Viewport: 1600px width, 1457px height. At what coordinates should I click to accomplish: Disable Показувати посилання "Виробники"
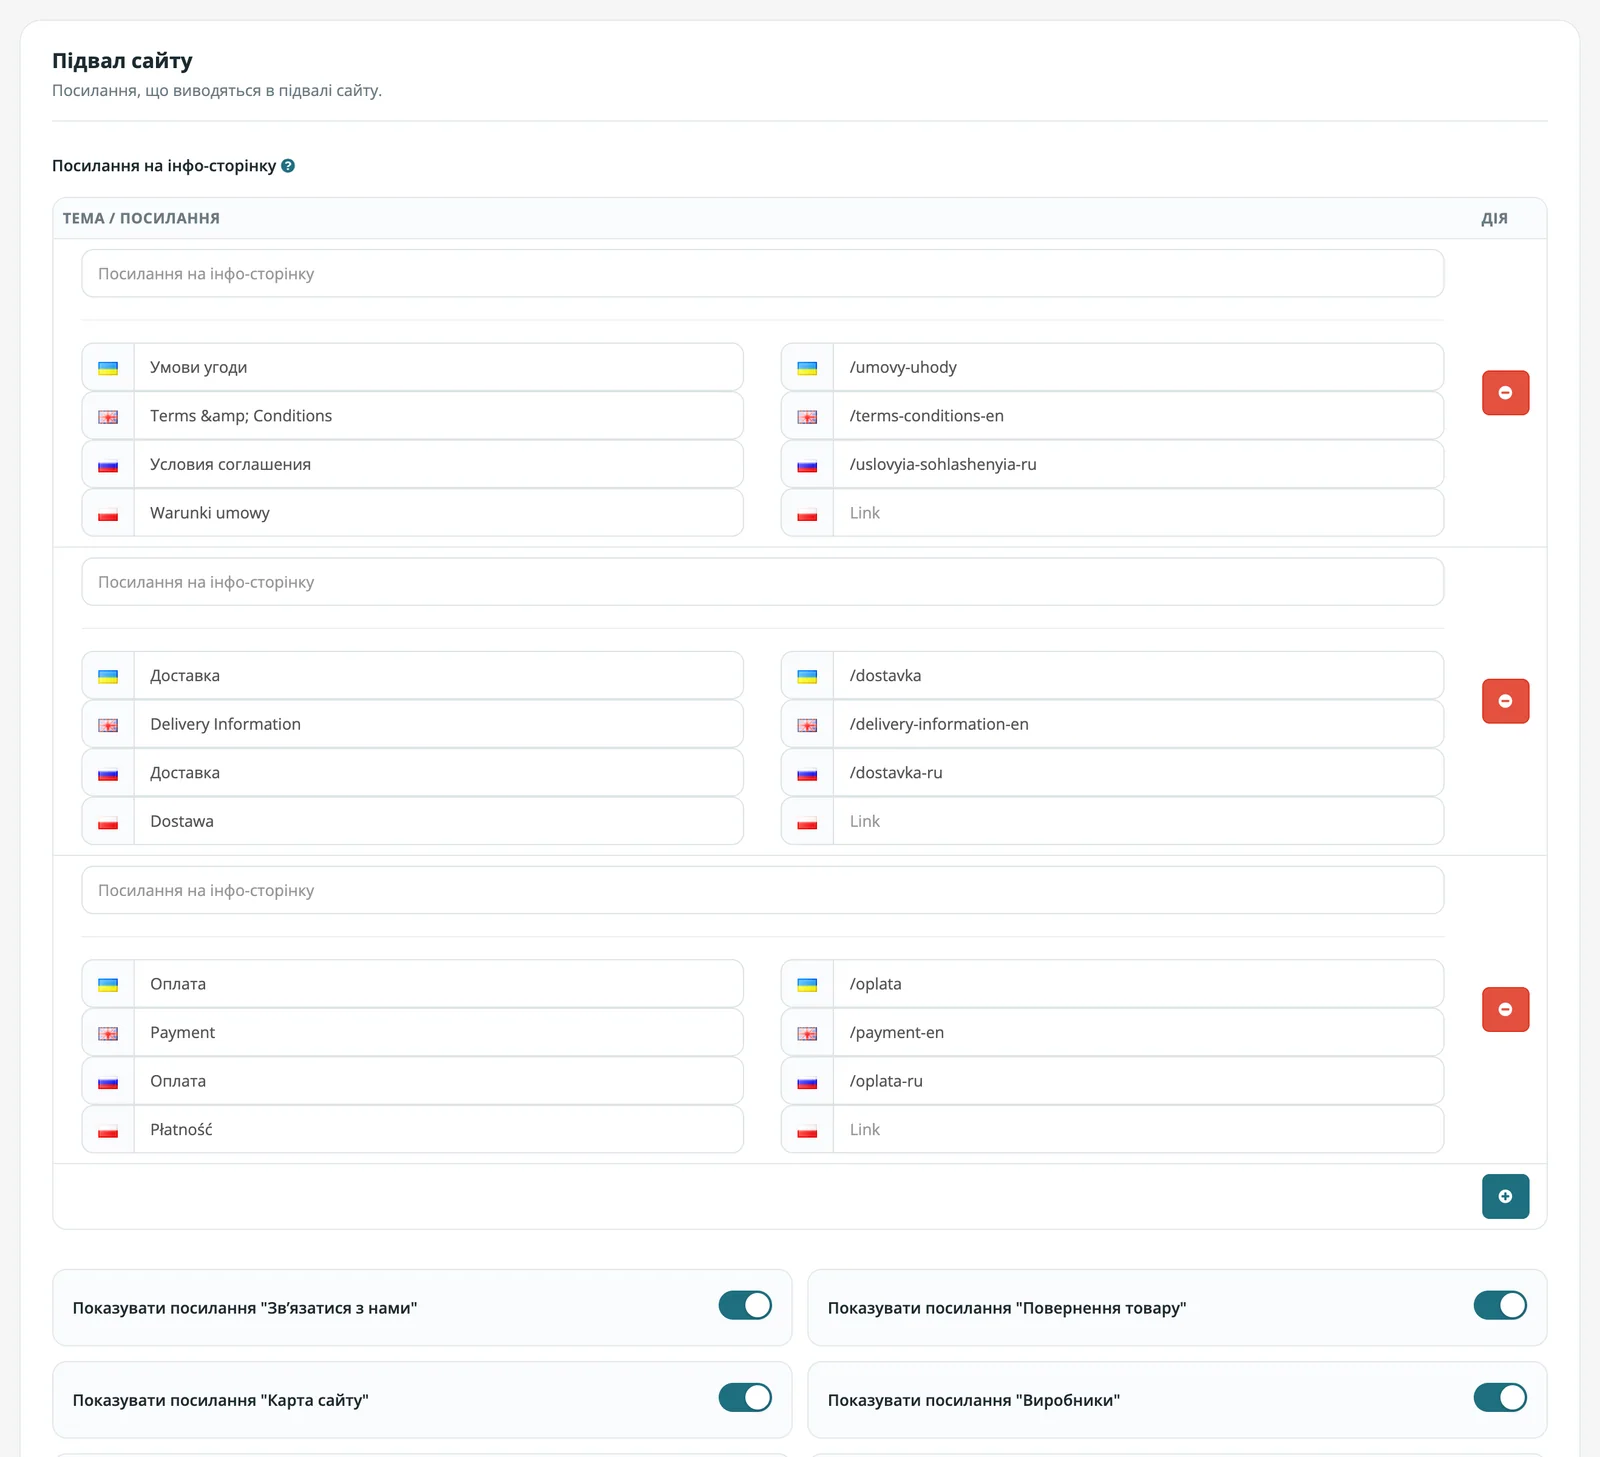pyautogui.click(x=1500, y=1397)
